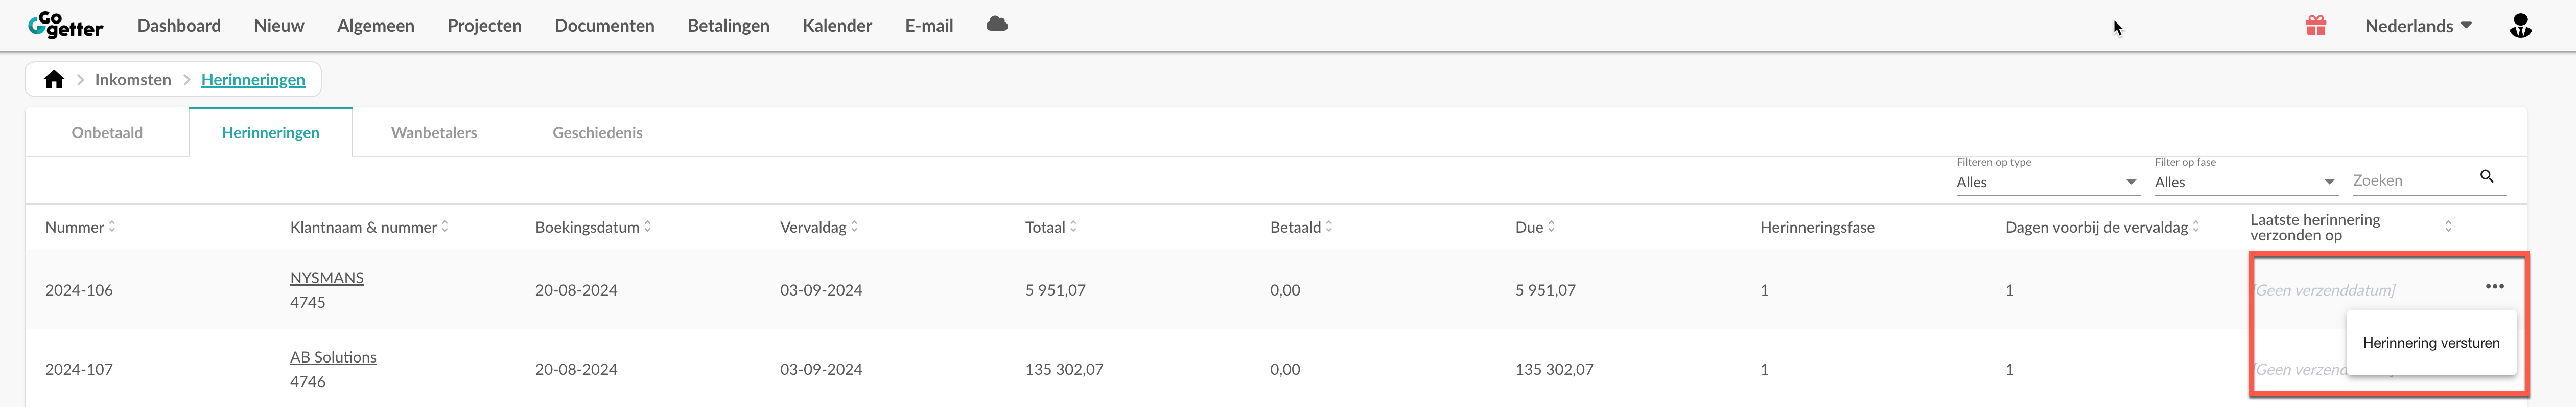The height and width of the screenshot is (407, 2576).
Task: Click the red gift icon
Action: pos(2316,25)
